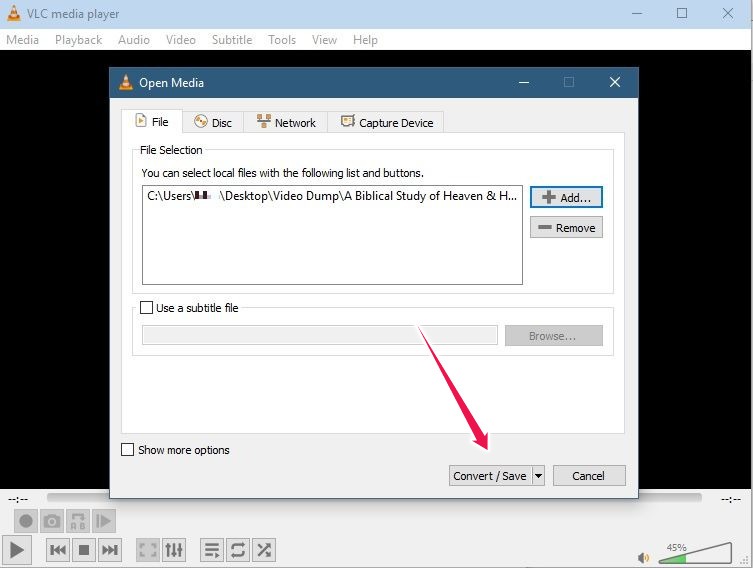Click the playback seek bar
Screen dimensions: 753x568
coord(374,498)
